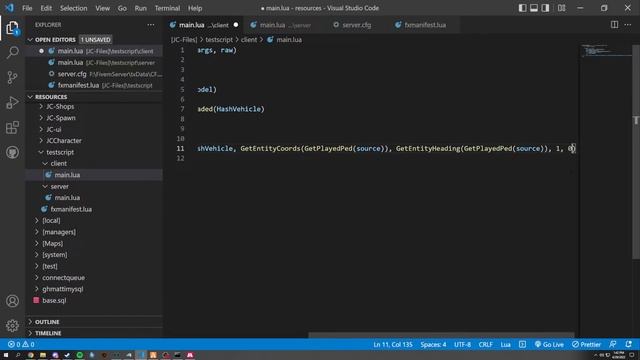Screen dimensions: 640x360
Task: Collapse the client folder
Action: click(58, 163)
